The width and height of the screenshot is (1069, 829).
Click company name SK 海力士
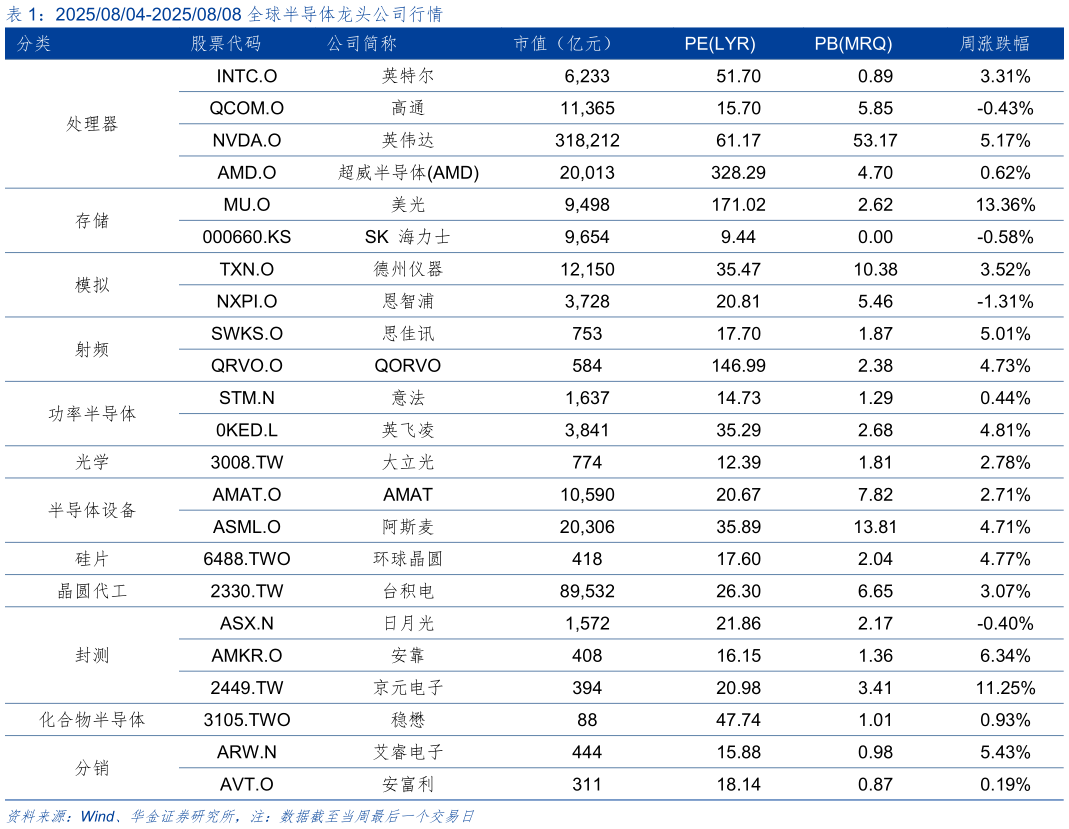(408, 237)
